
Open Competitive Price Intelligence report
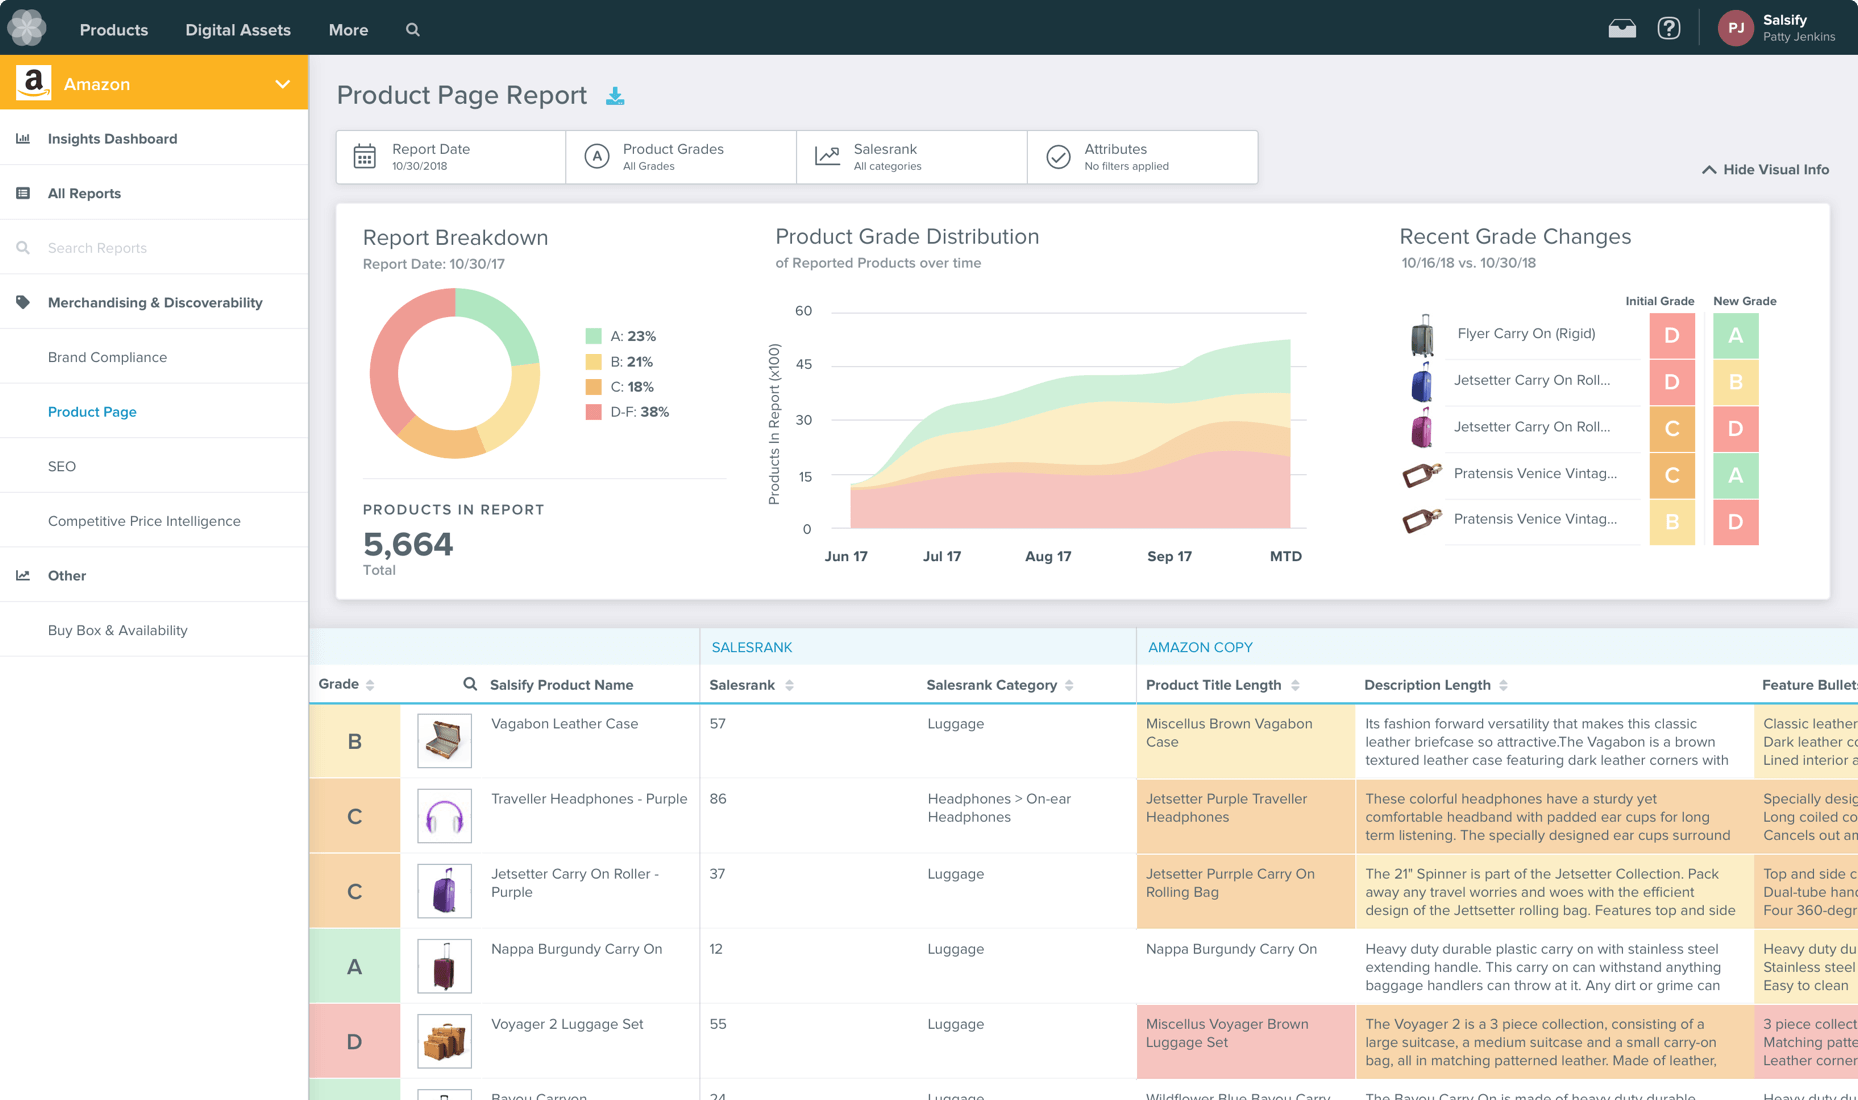(x=144, y=521)
